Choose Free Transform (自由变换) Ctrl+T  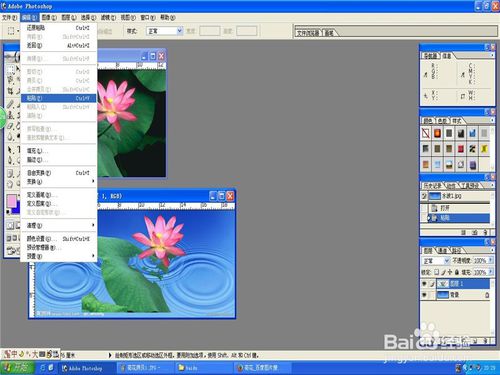[x=59, y=173]
